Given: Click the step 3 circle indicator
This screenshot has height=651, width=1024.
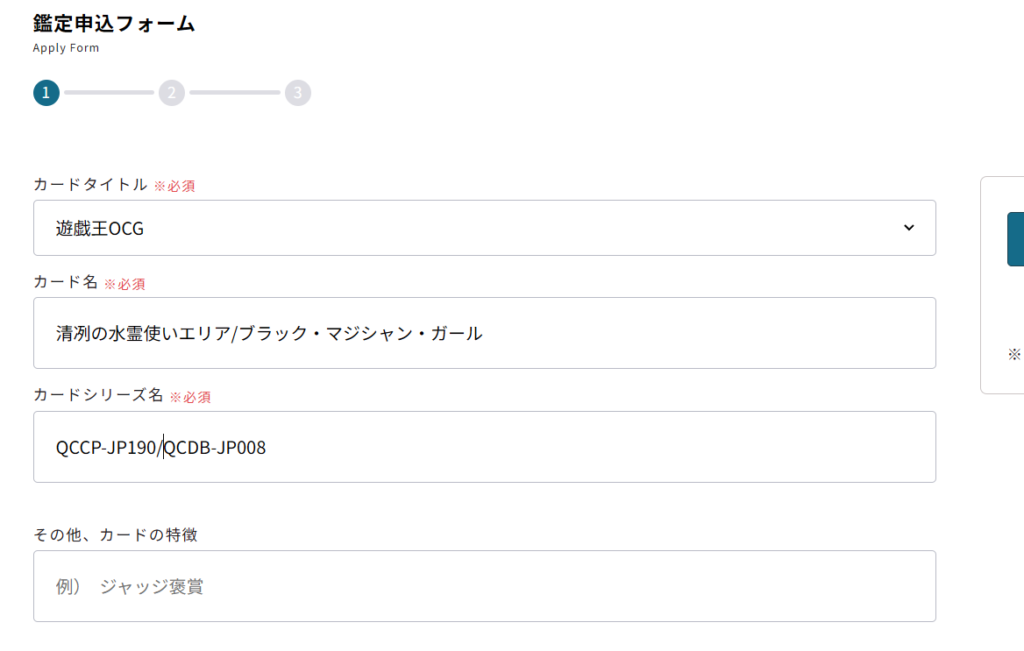Looking at the screenshot, I should [297, 92].
